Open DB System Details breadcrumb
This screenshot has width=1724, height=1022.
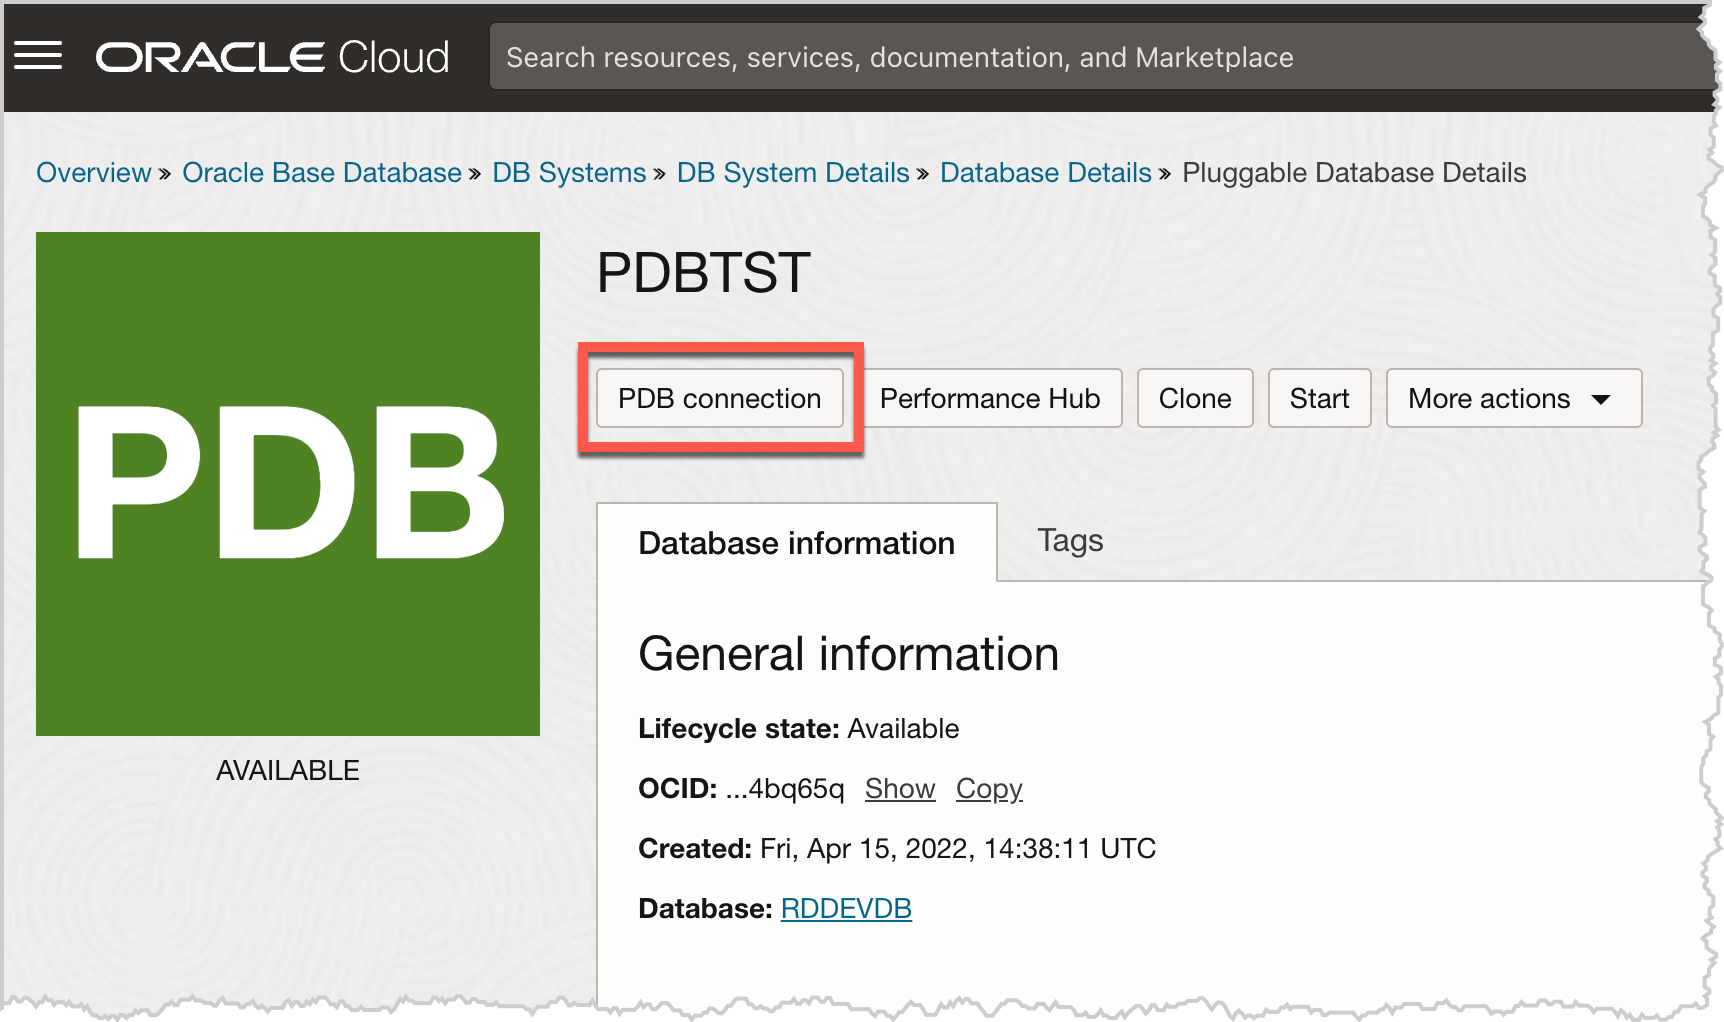[x=793, y=173]
